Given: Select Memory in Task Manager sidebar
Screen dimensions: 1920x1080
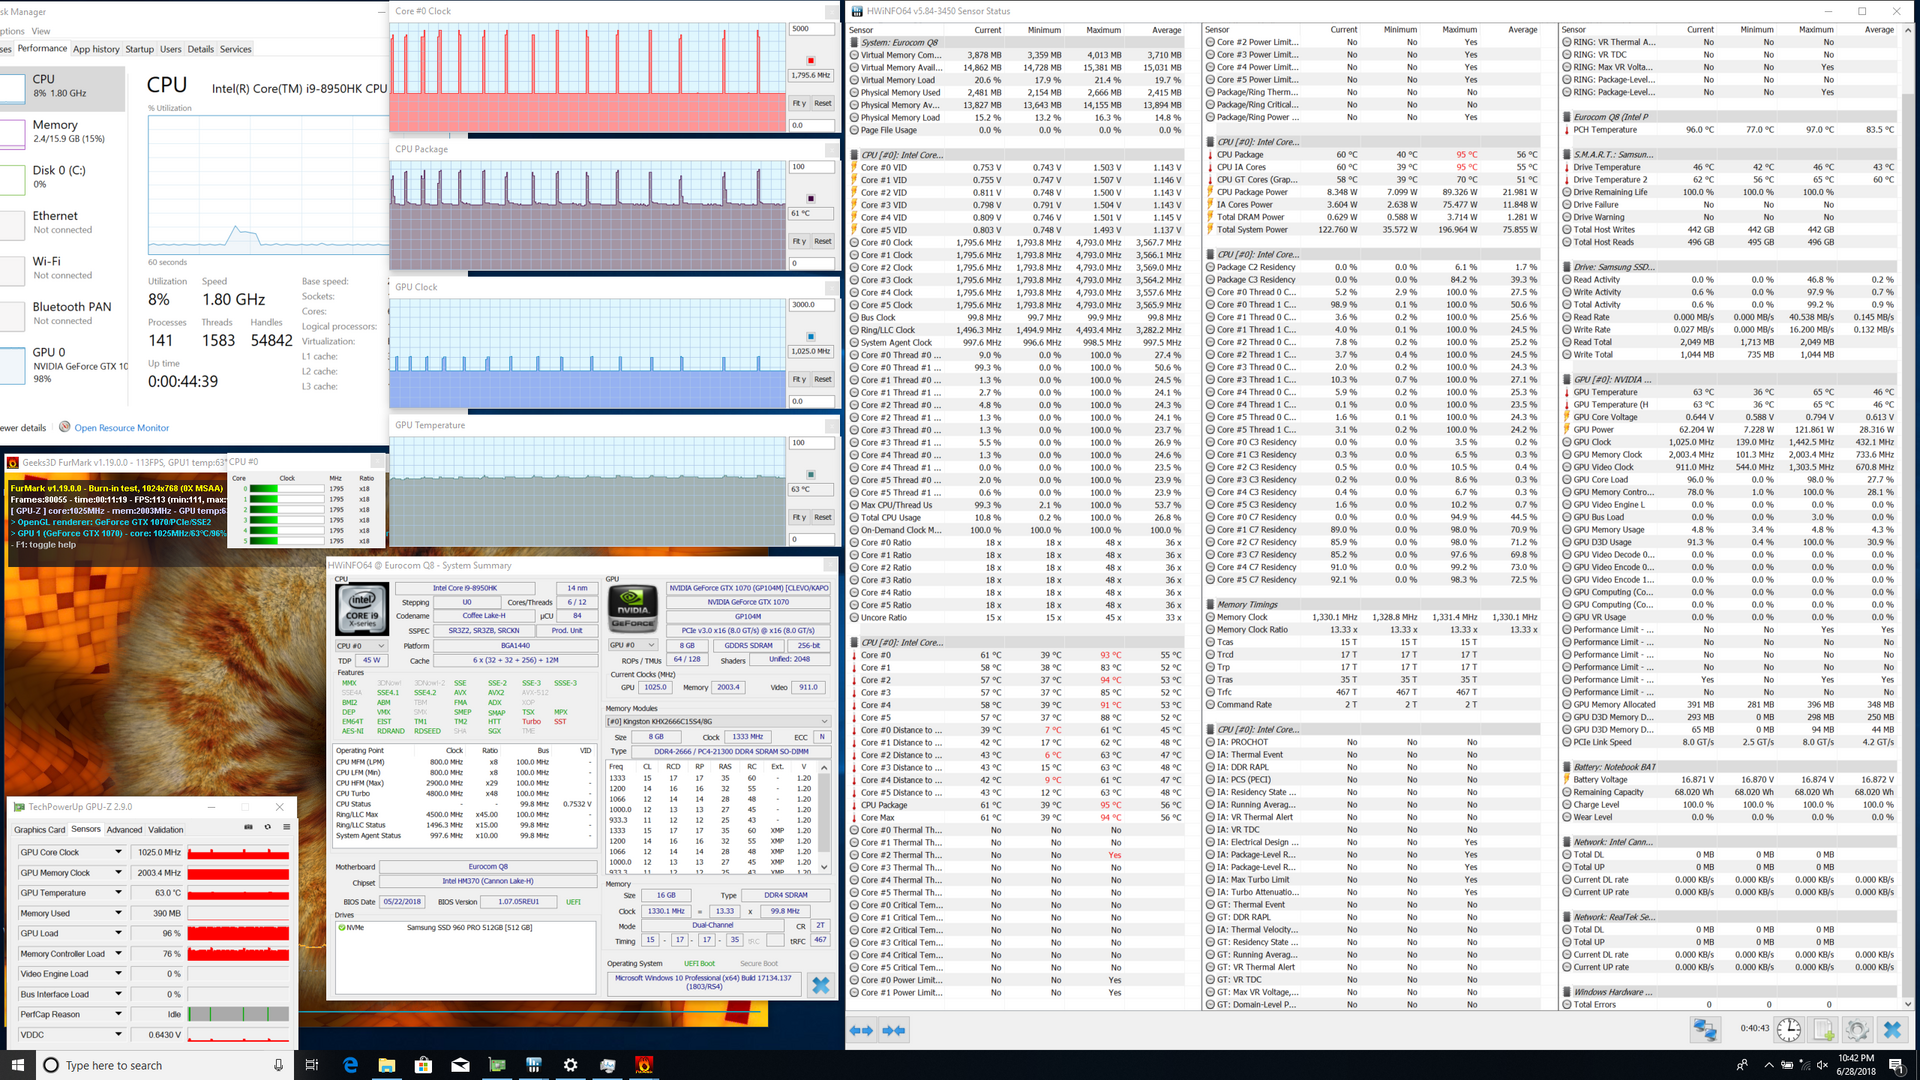Looking at the screenshot, I should (x=63, y=131).
